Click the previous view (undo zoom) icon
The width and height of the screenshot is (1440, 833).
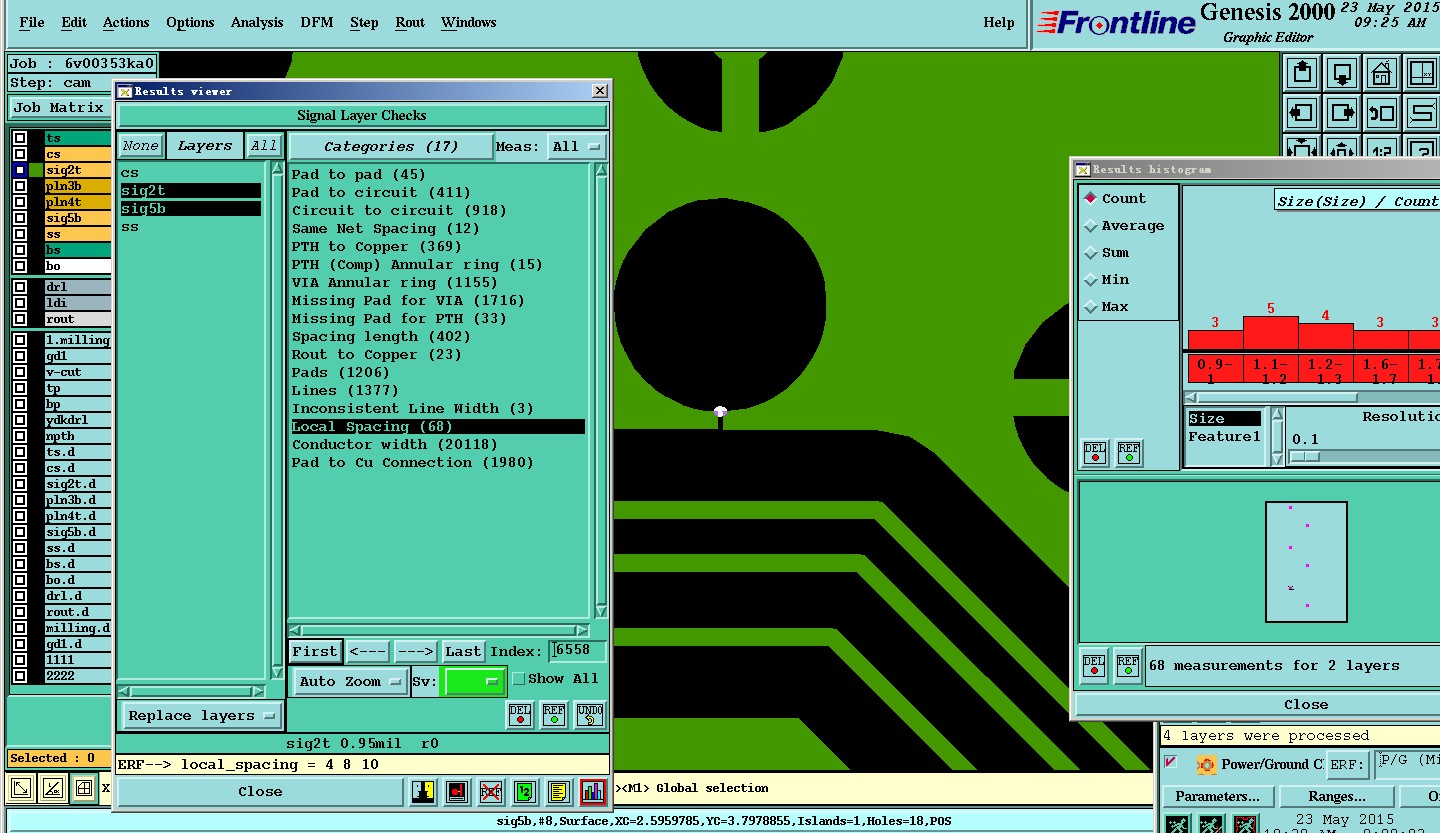[x=1382, y=112]
